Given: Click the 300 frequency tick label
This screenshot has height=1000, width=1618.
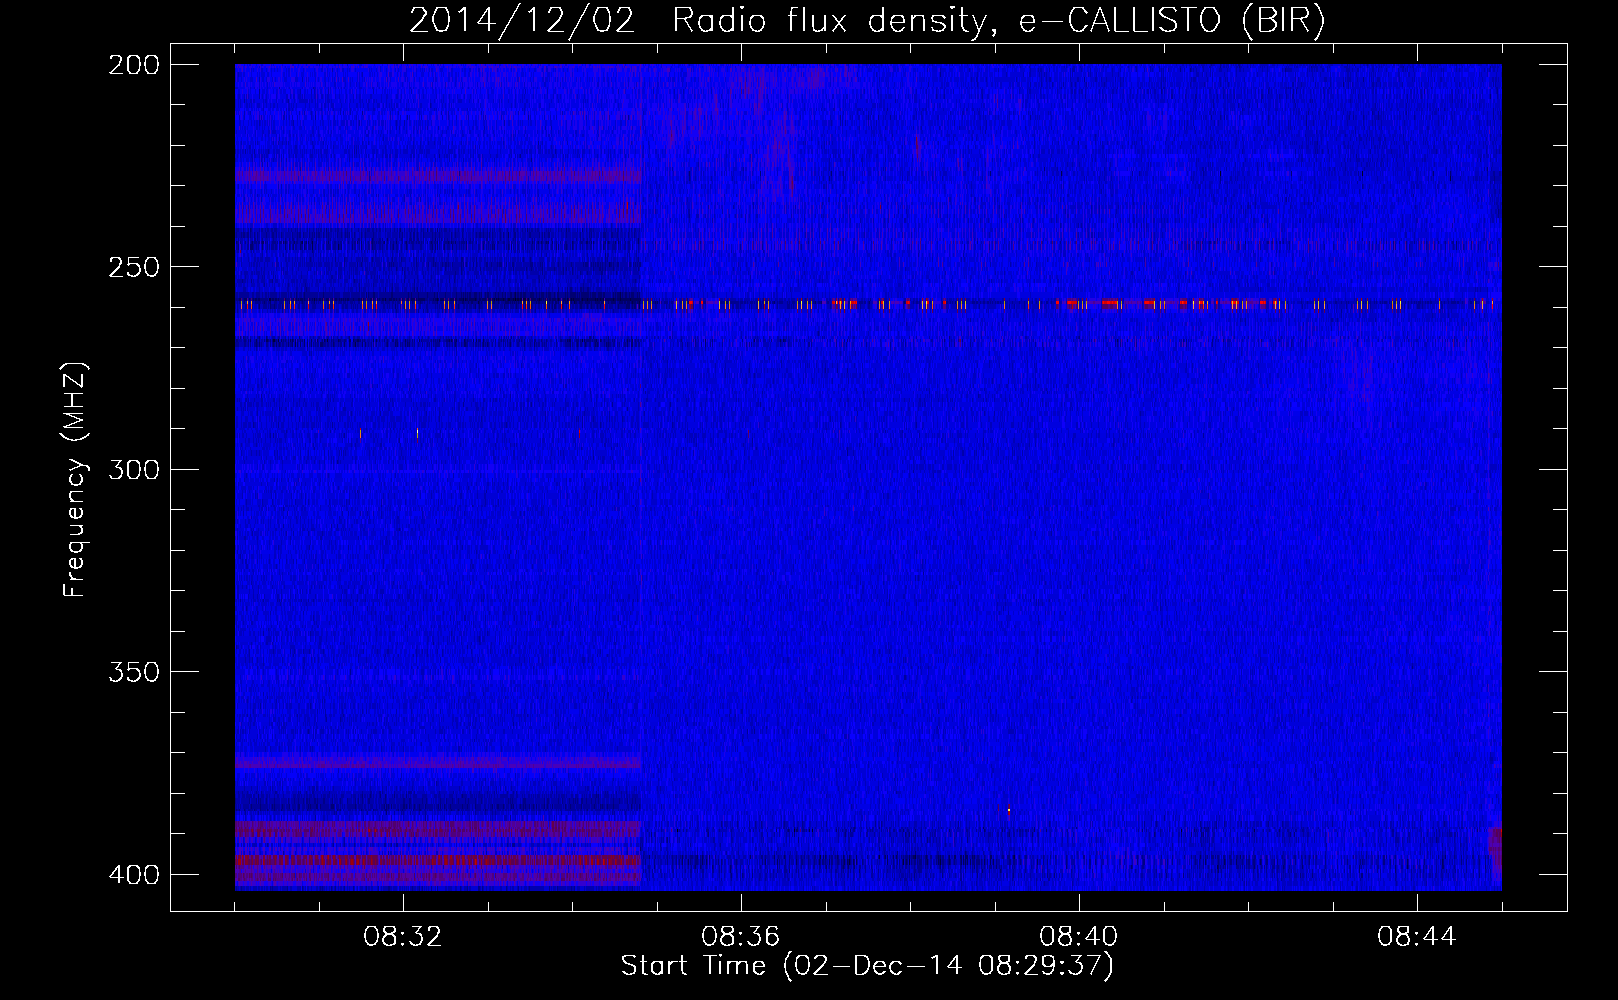Looking at the screenshot, I should pos(133,469).
